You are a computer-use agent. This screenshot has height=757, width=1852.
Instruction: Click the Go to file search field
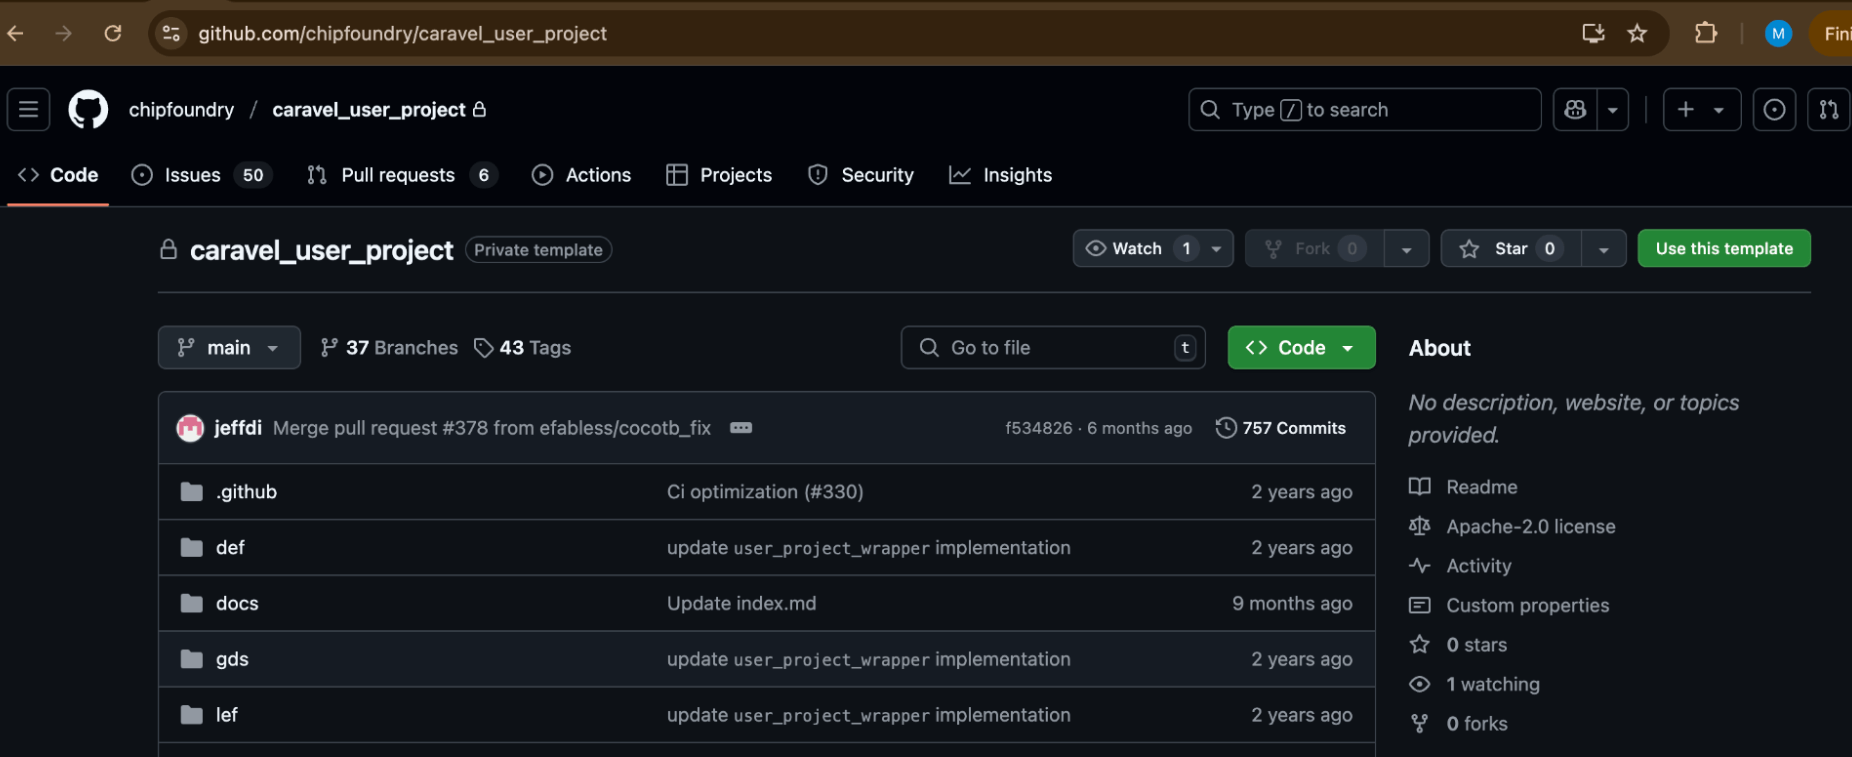click(1052, 348)
